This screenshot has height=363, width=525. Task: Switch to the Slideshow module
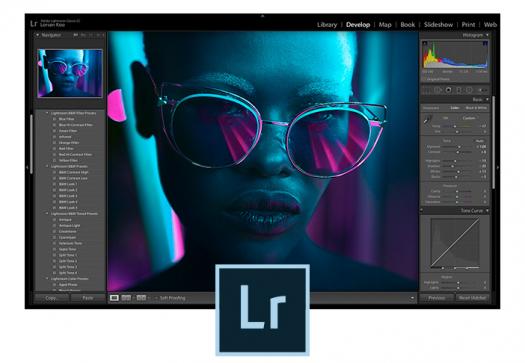click(438, 24)
